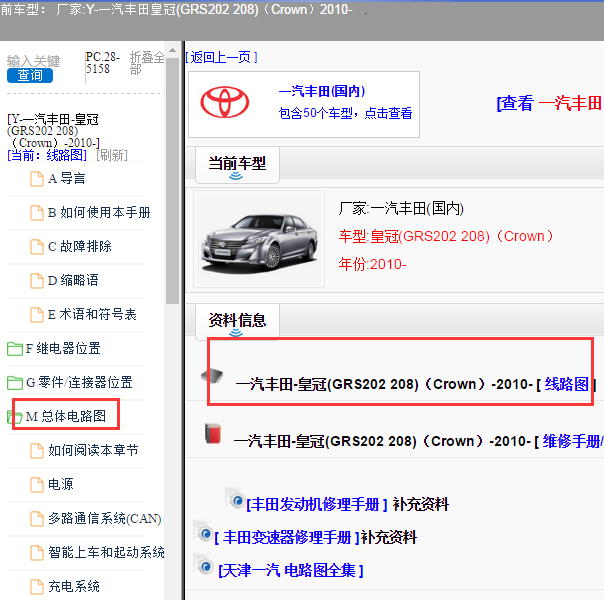Image resolution: width=604 pixels, height=600 pixels.
Task: Click 一汽丰田(国内) manufacturer link
Action: click(x=322, y=91)
